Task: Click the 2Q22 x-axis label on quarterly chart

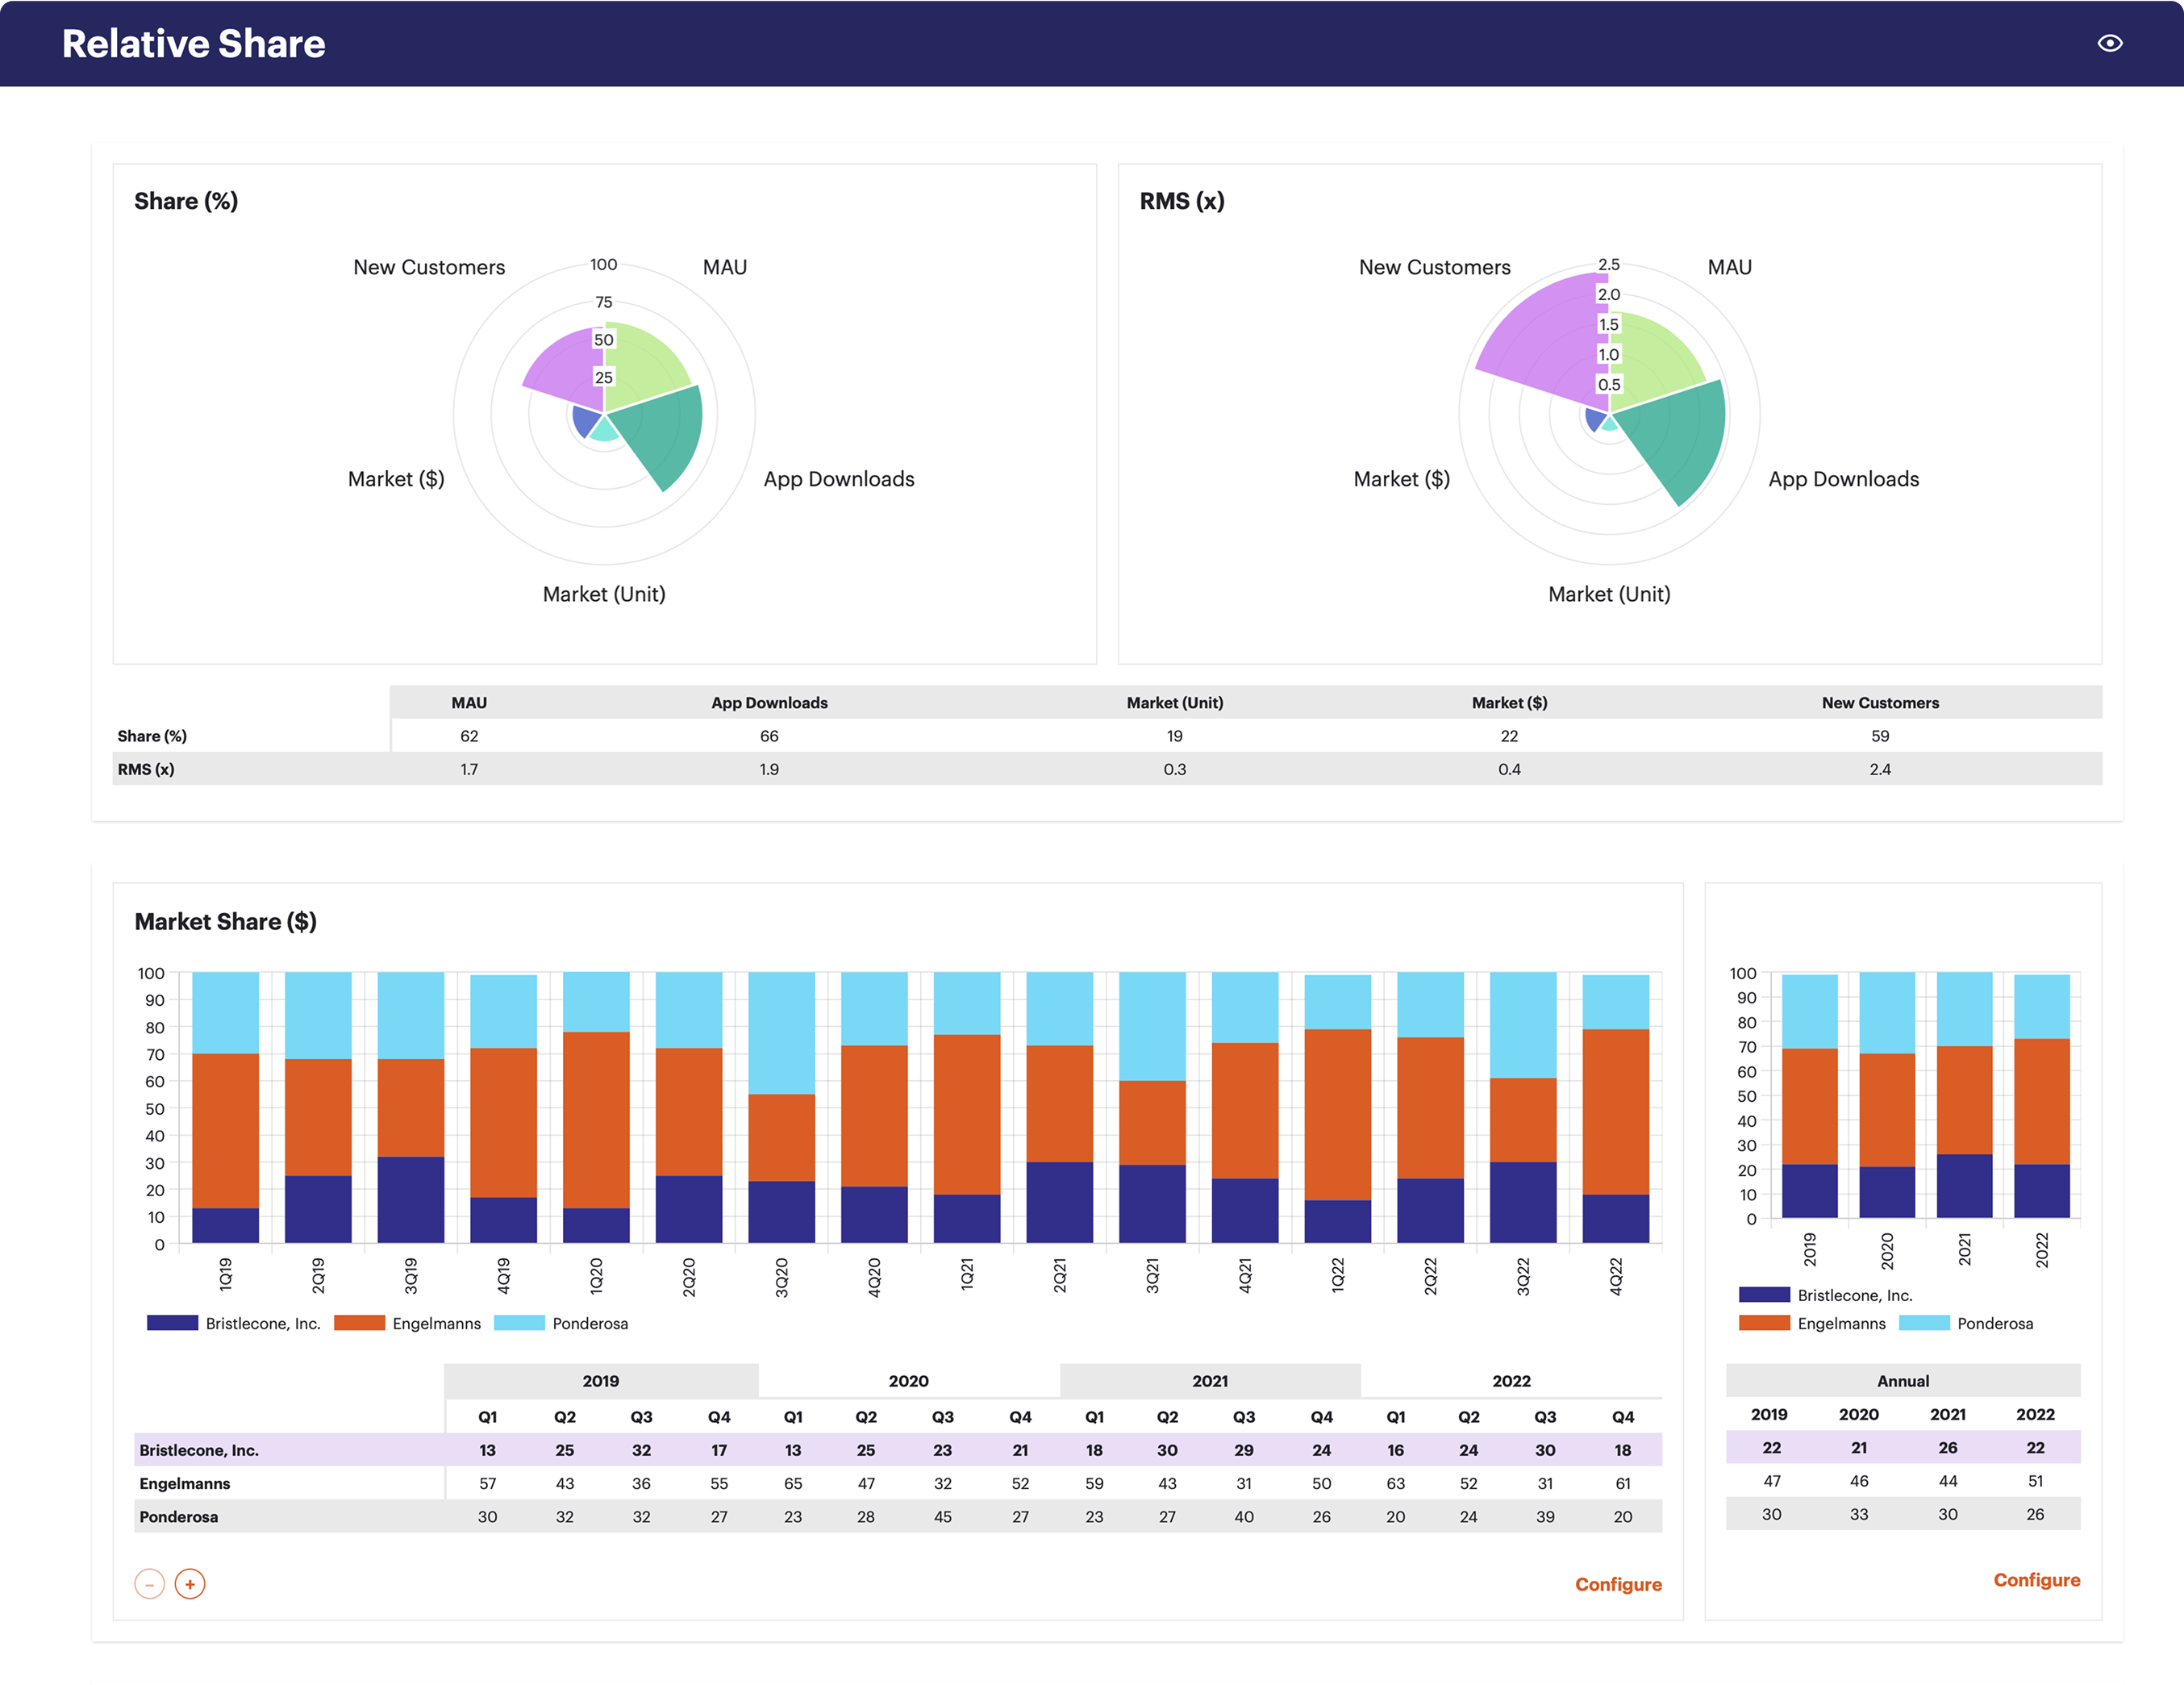Action: (1430, 1276)
